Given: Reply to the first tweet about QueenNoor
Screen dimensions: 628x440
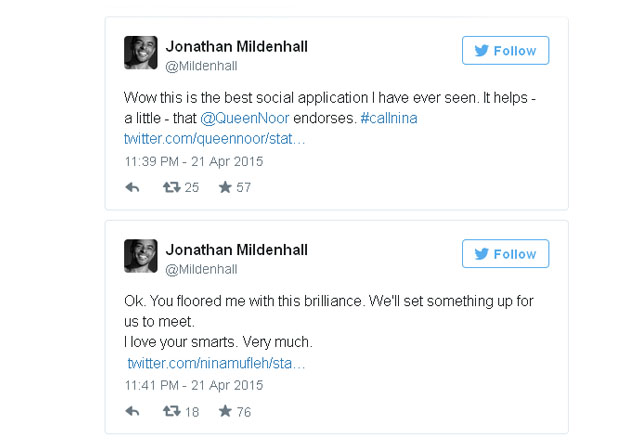Looking at the screenshot, I should (132, 187).
